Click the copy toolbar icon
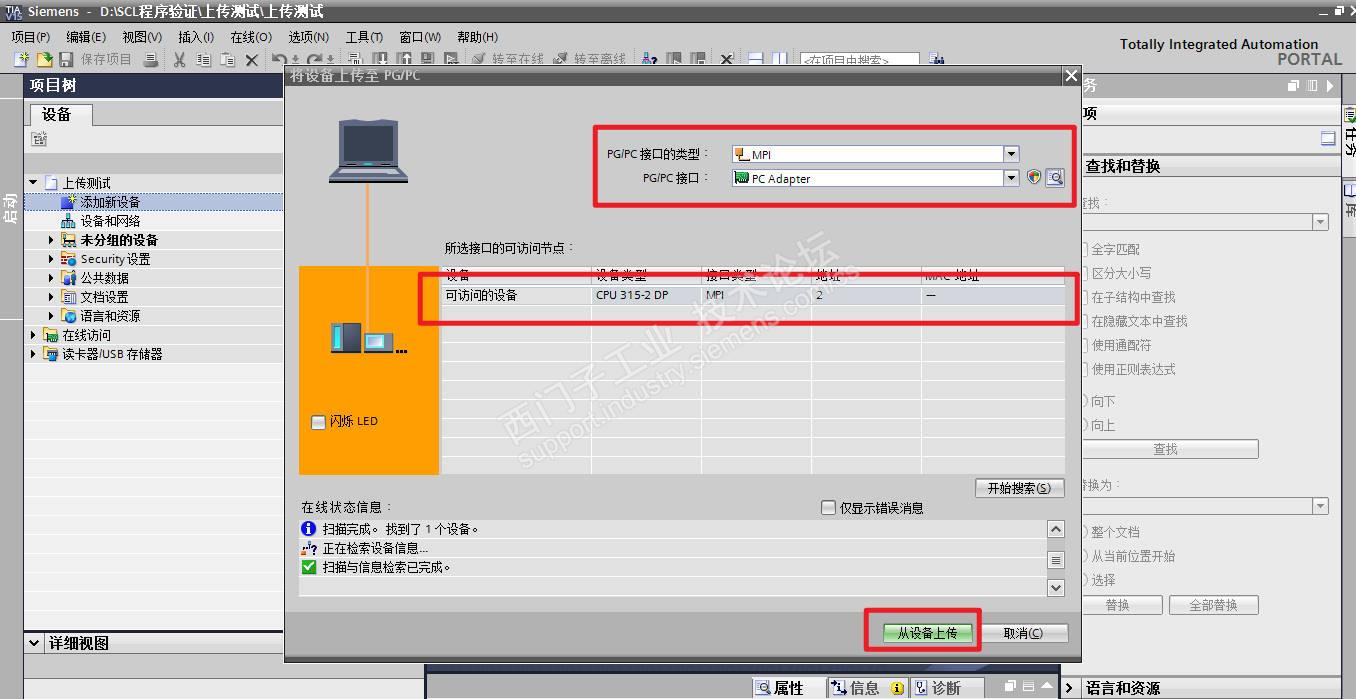The width and height of the screenshot is (1356, 699). 203,60
